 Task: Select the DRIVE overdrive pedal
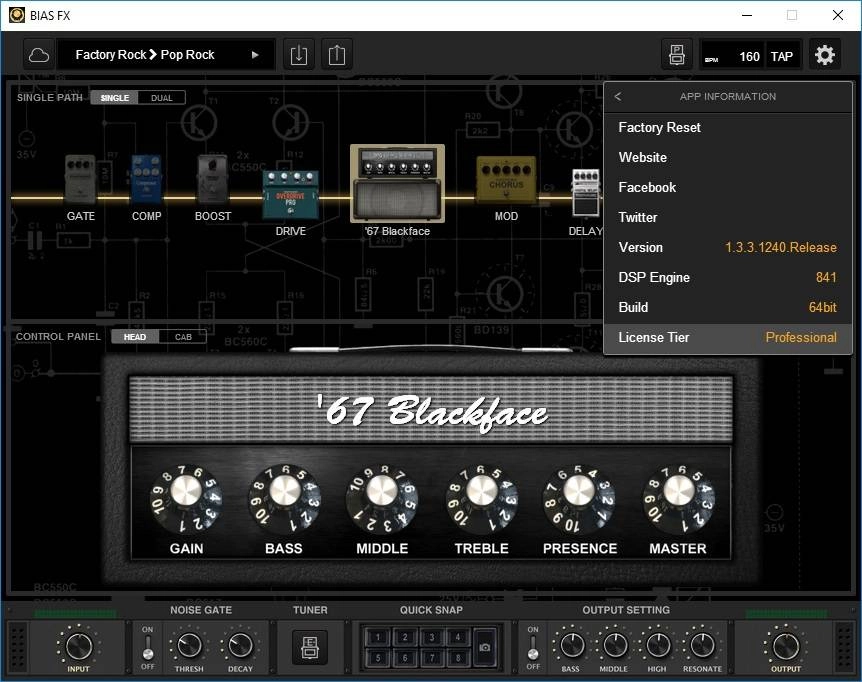point(290,195)
